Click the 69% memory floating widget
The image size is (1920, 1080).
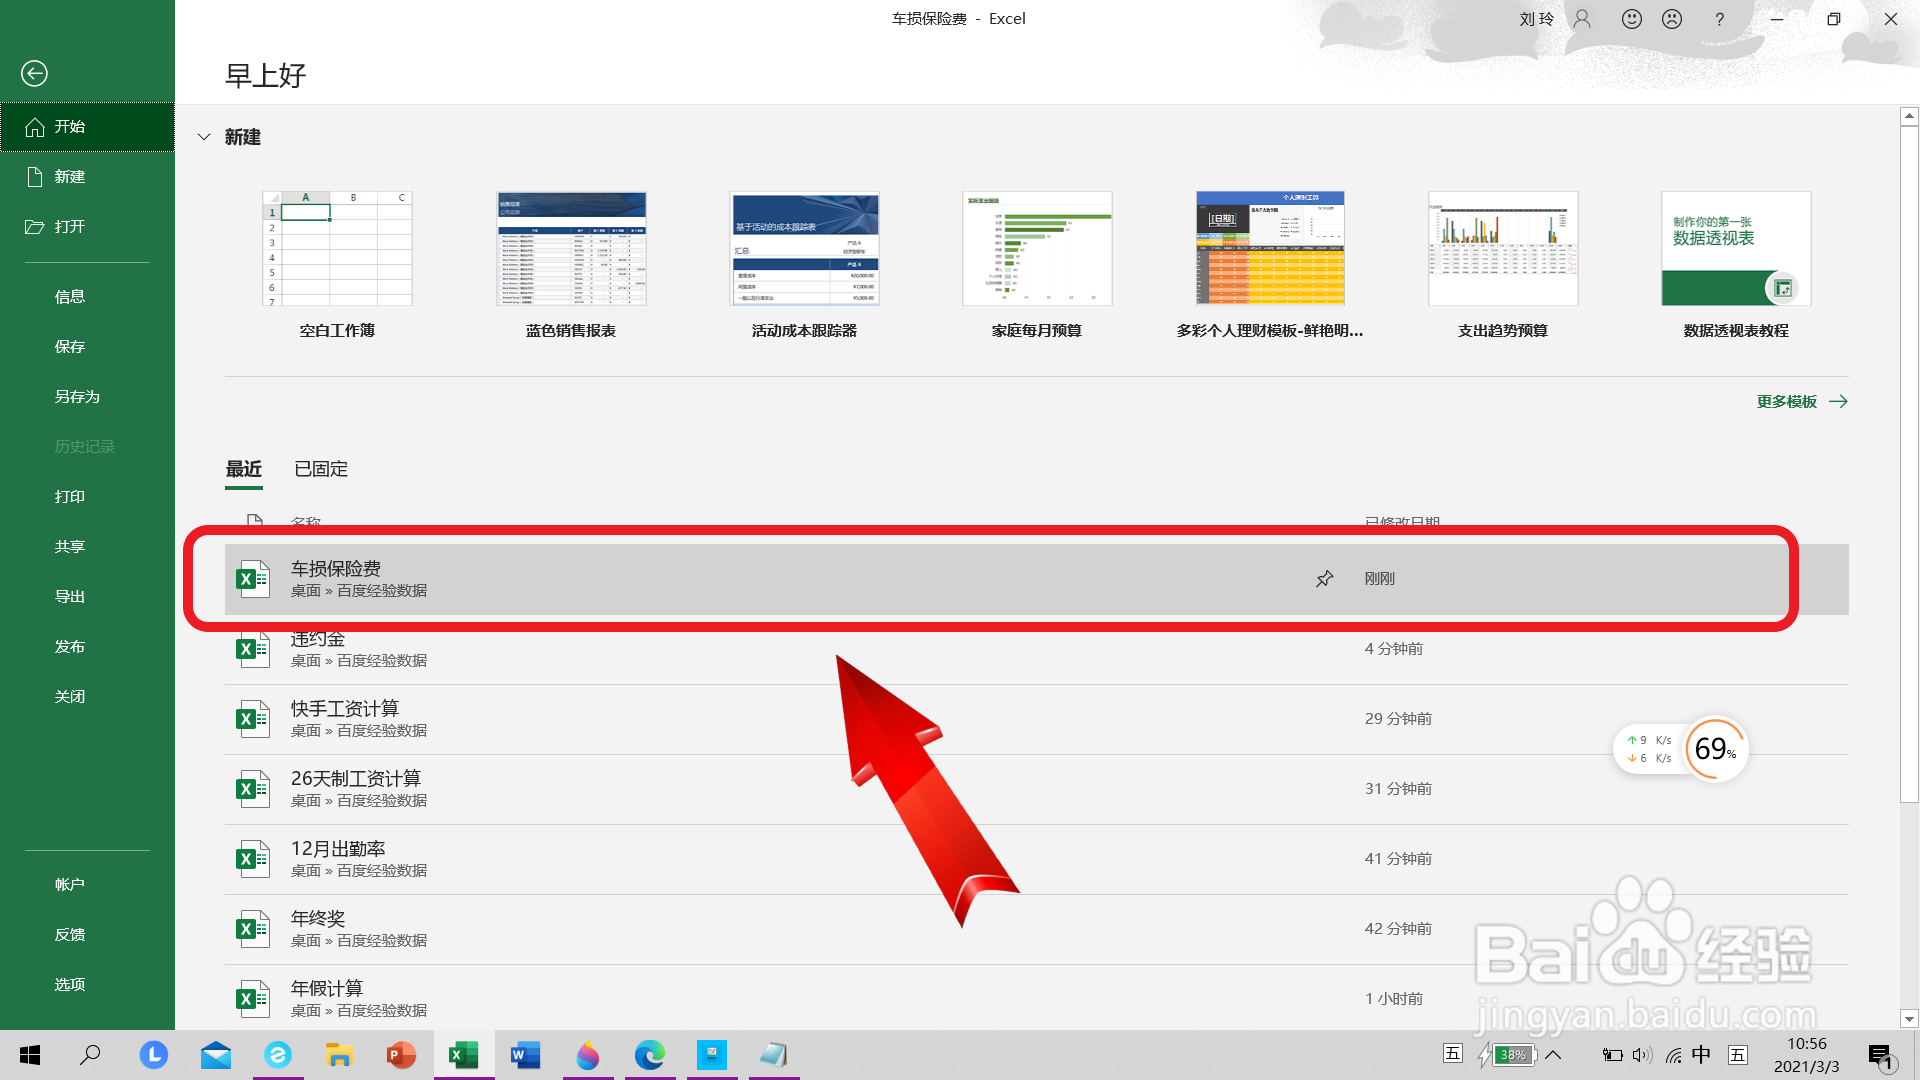(x=1716, y=748)
